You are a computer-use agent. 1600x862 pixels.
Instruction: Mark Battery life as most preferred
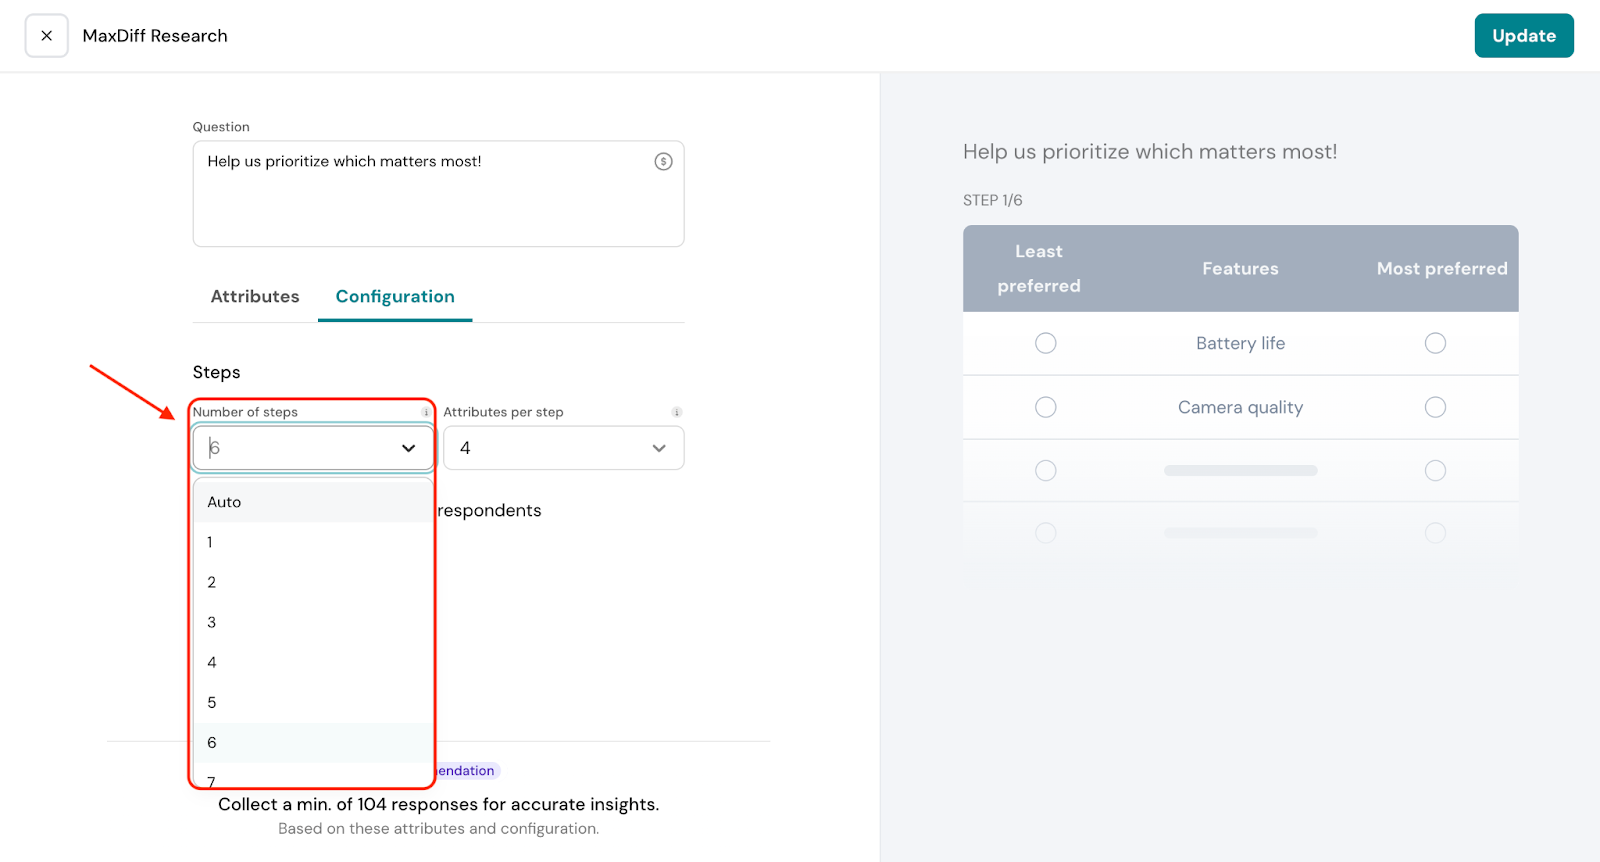pyautogui.click(x=1435, y=343)
